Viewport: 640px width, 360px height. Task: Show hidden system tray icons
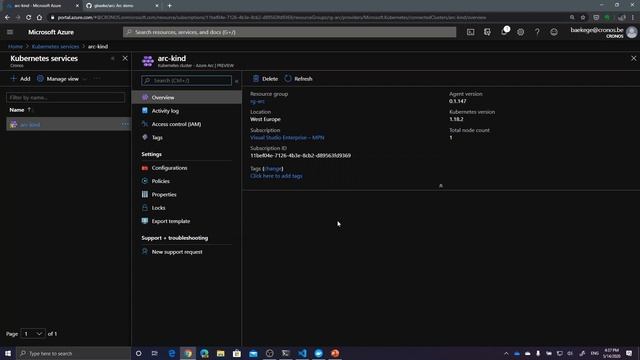(x=506, y=353)
